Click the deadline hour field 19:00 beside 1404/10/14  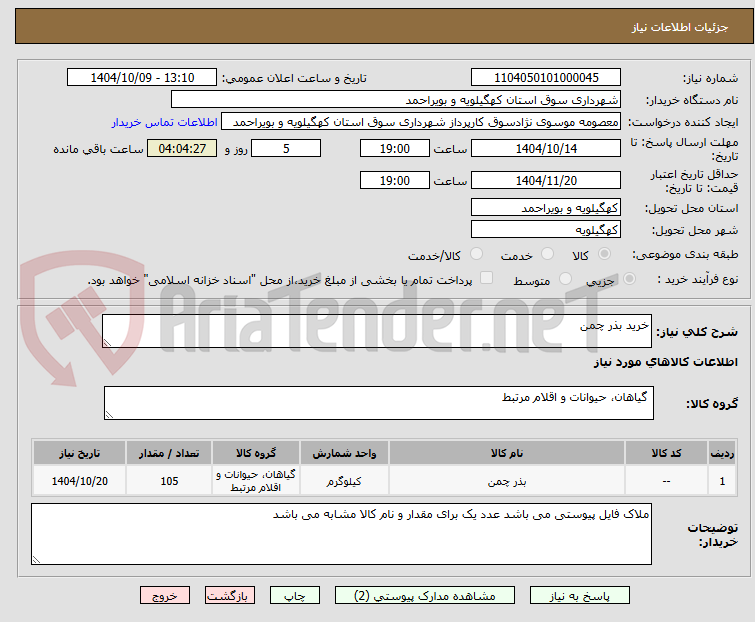coord(395,148)
